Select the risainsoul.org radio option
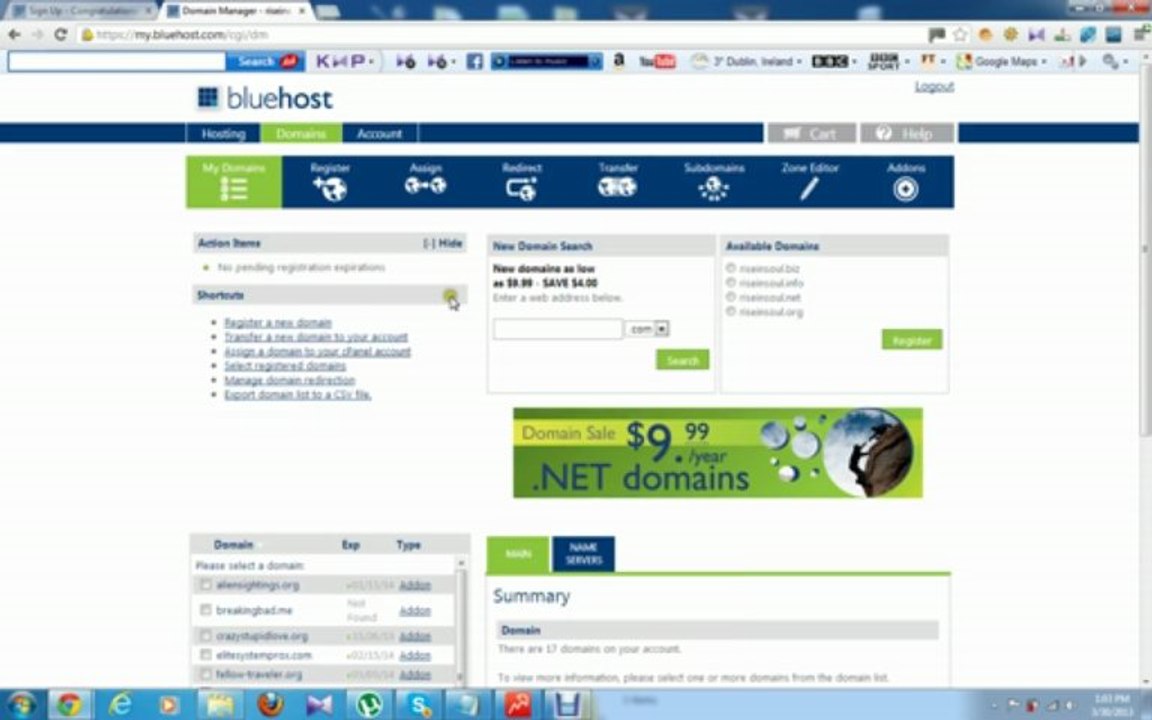This screenshot has width=1152, height=720. (x=730, y=312)
